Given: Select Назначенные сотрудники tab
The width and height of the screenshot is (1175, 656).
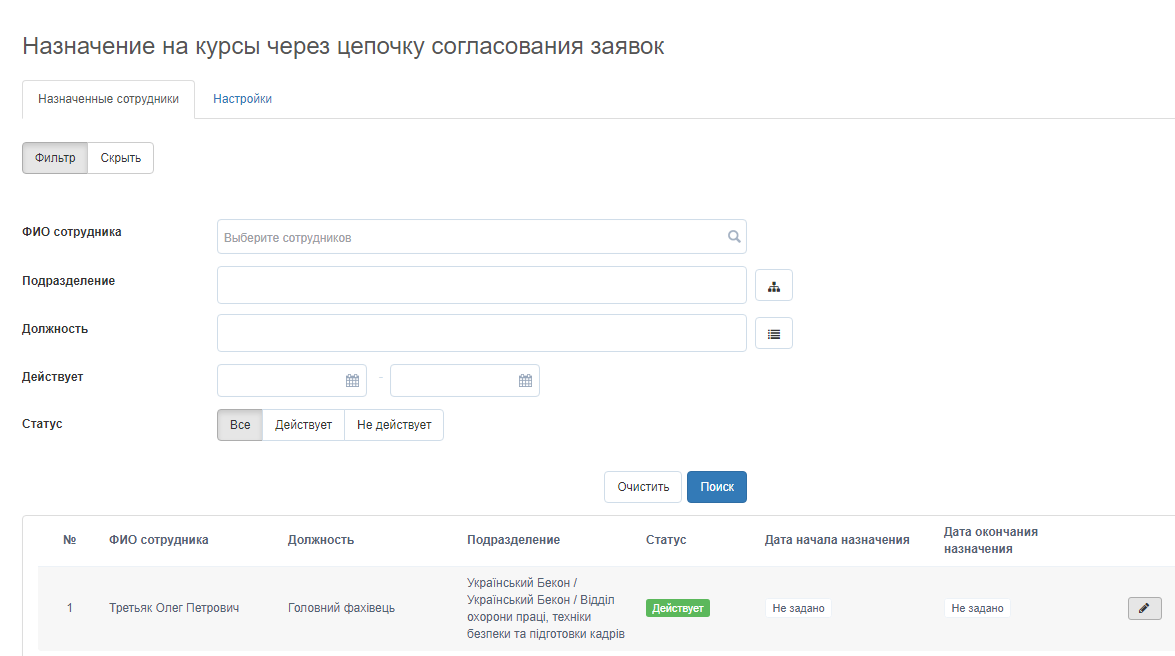Looking at the screenshot, I should click(109, 99).
